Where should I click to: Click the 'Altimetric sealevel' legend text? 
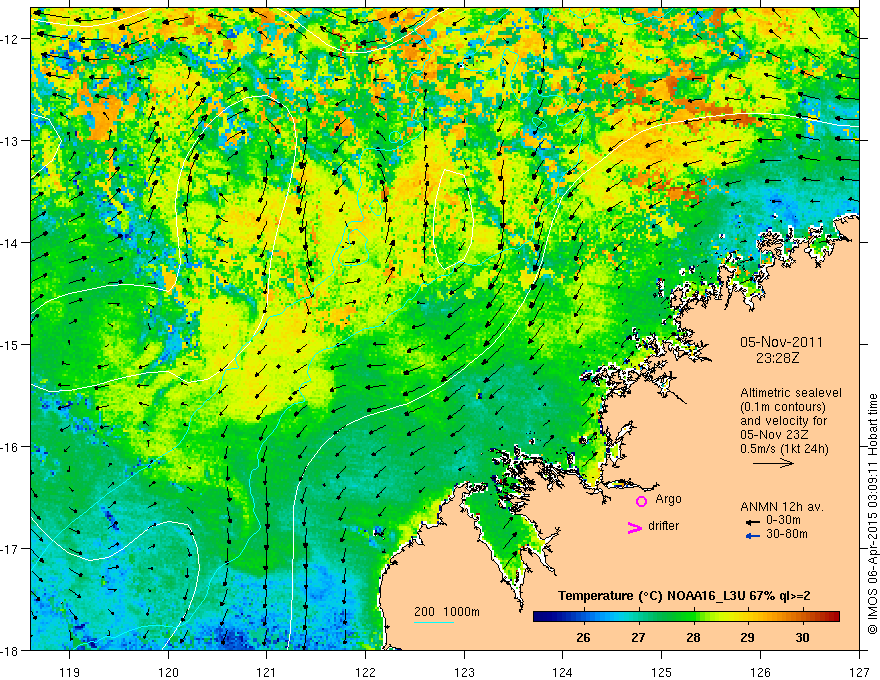[791, 393]
